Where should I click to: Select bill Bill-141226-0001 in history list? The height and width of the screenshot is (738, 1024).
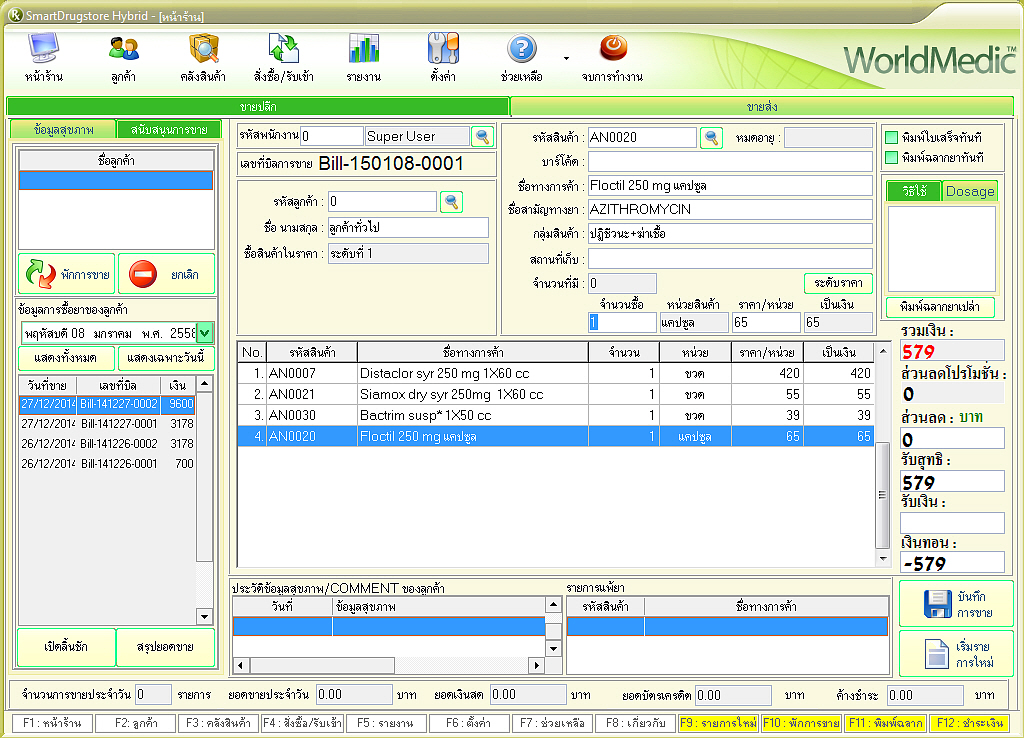pos(107,464)
